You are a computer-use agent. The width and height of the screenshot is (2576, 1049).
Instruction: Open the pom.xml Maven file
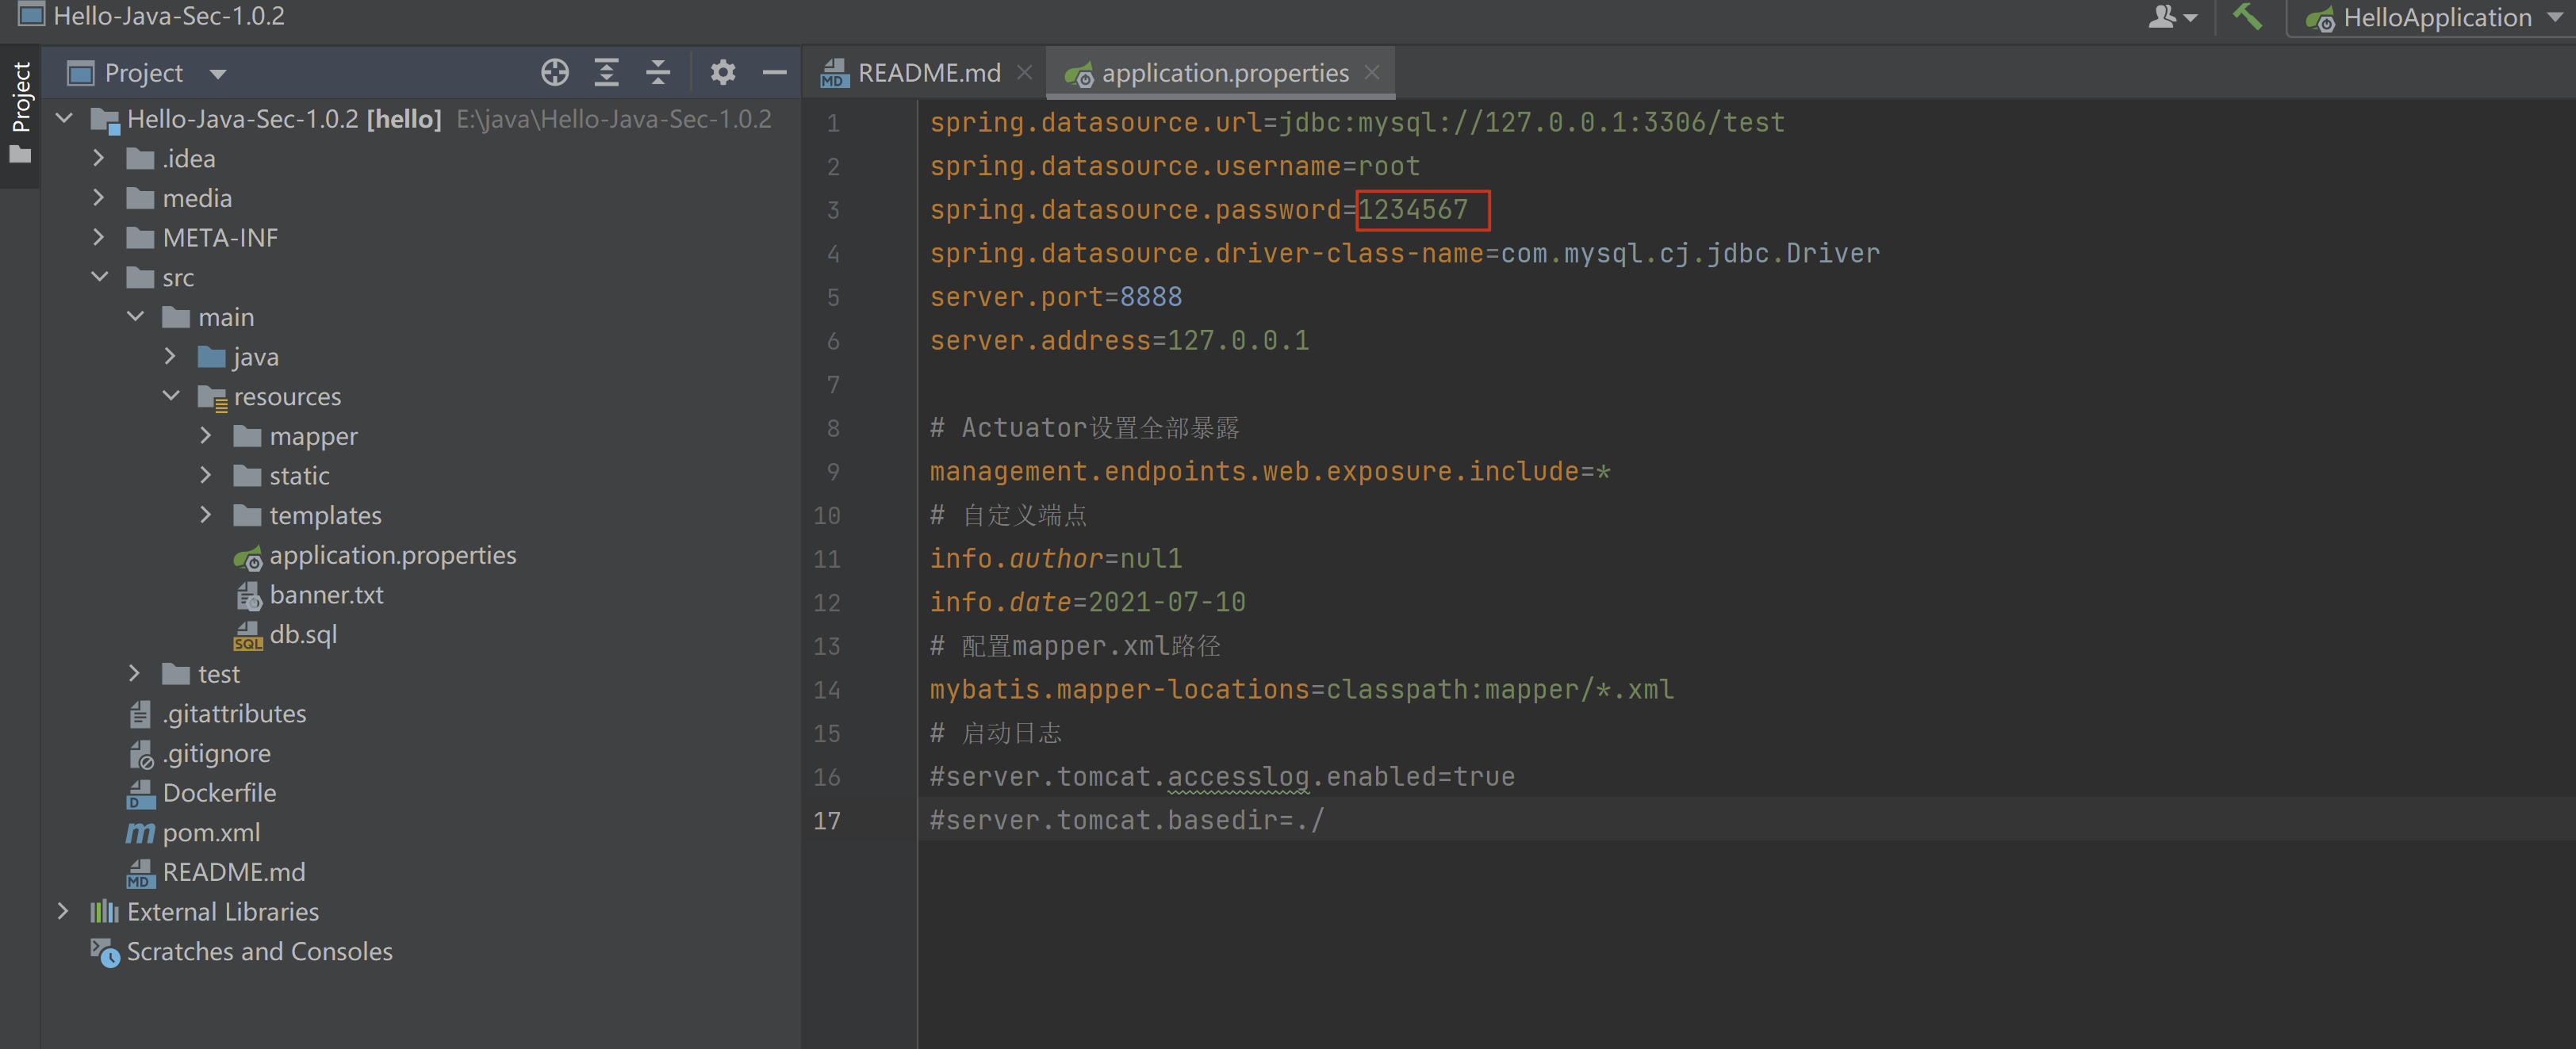coord(210,832)
